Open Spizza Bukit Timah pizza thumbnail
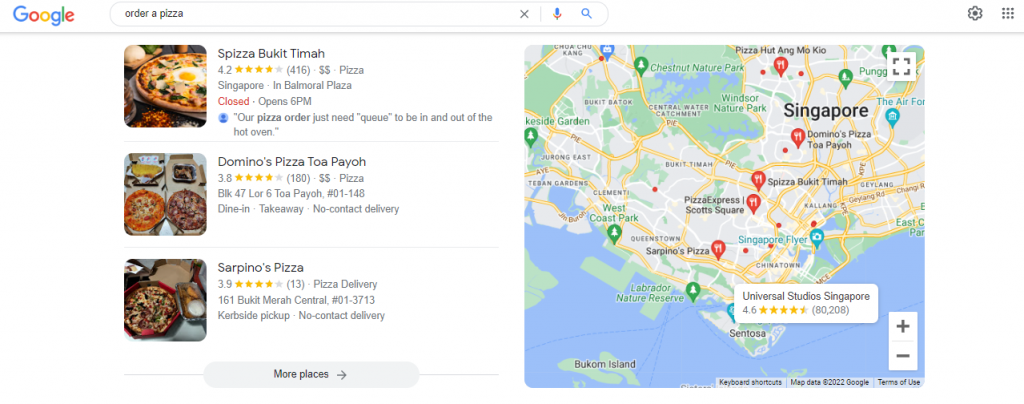Screen dimensions: 1024x404 coord(165,86)
